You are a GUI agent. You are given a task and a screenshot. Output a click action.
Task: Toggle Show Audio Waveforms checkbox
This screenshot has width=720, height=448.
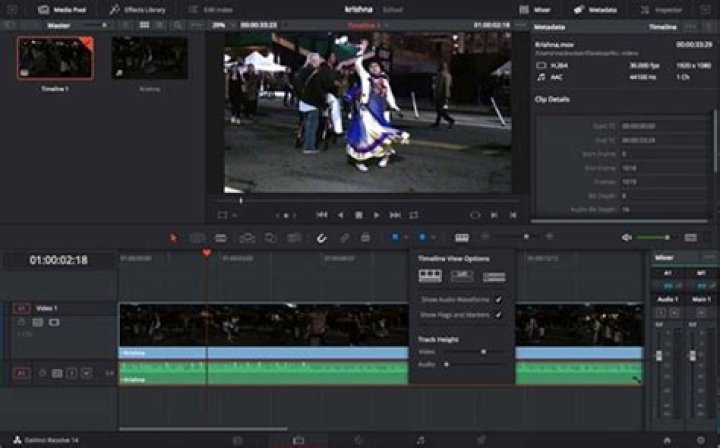pos(499,300)
